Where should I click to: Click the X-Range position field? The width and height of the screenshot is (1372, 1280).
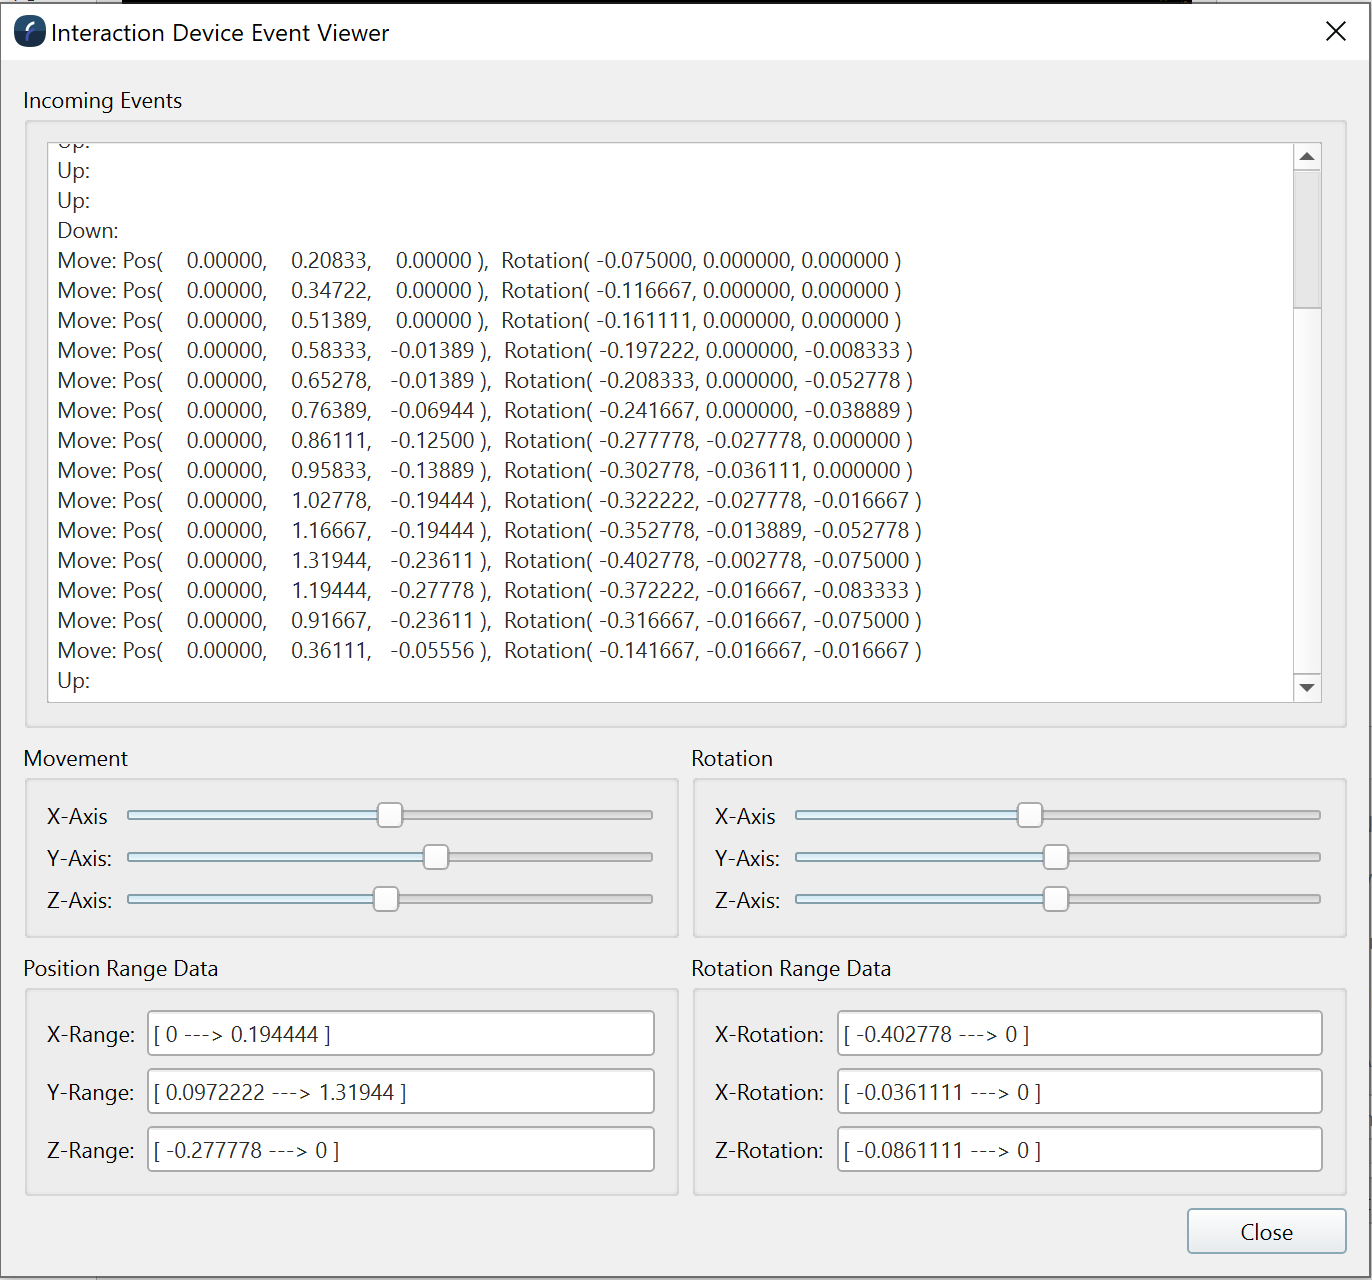(400, 1033)
